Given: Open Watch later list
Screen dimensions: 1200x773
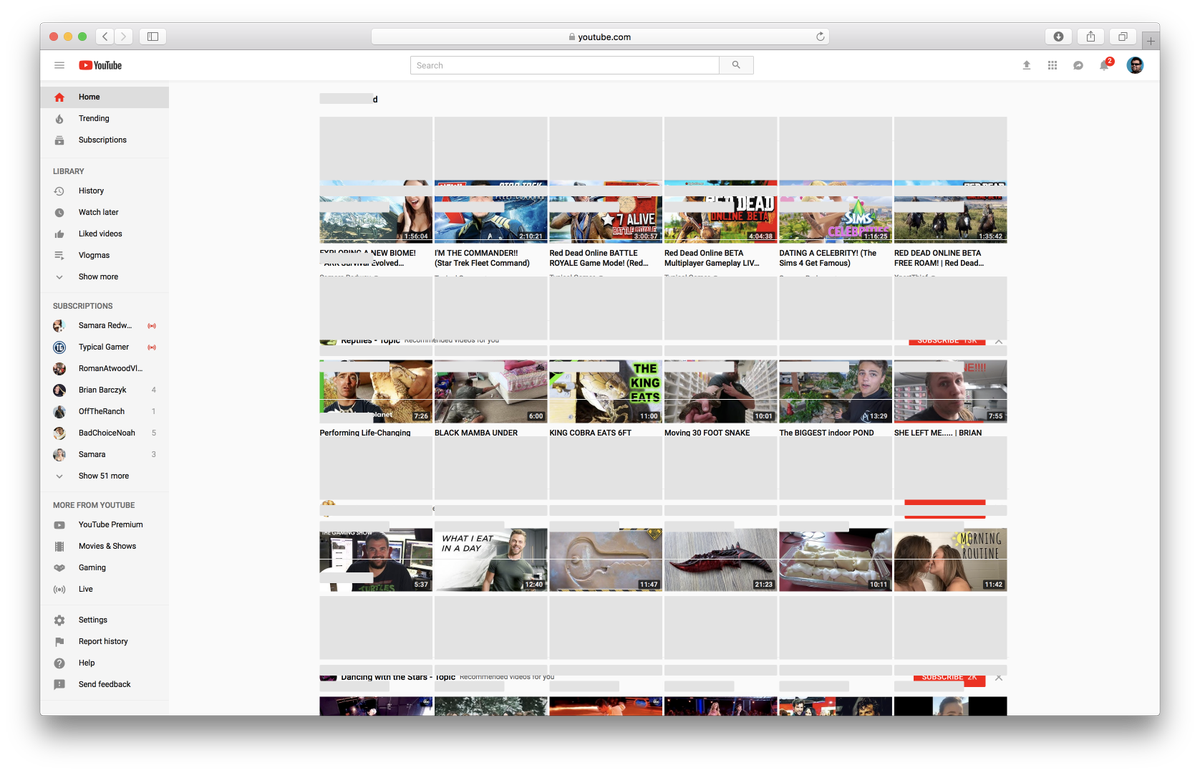Looking at the screenshot, I should click(x=104, y=212).
